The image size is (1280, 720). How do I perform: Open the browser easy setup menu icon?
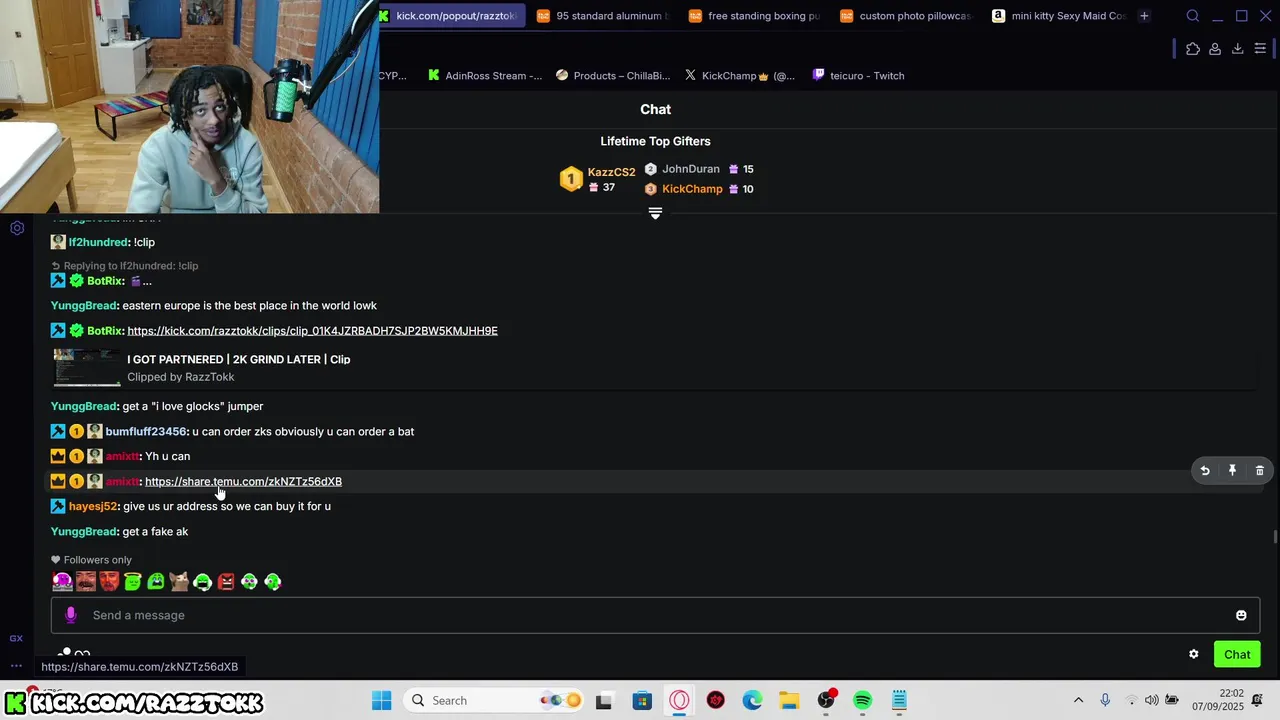tap(1260, 49)
